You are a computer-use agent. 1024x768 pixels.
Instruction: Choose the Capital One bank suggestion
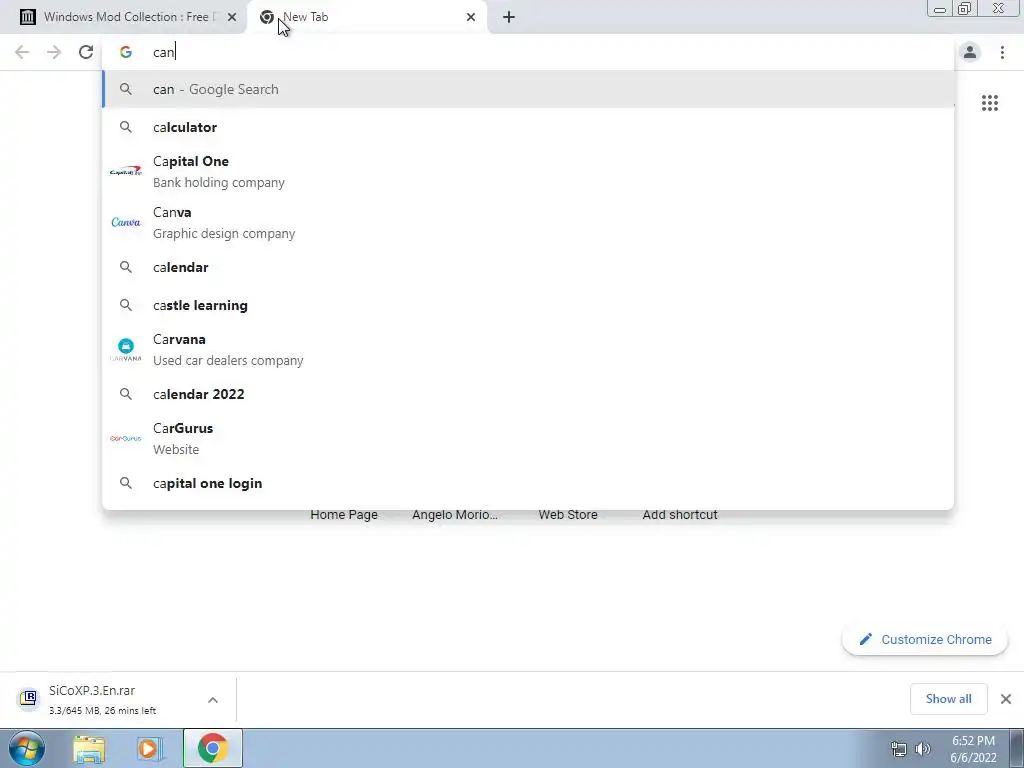point(528,172)
